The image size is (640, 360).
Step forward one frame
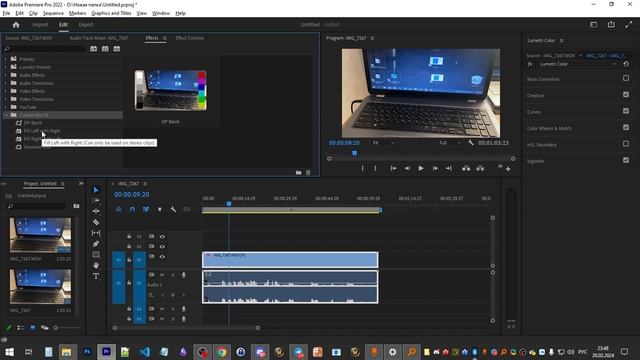coord(435,168)
